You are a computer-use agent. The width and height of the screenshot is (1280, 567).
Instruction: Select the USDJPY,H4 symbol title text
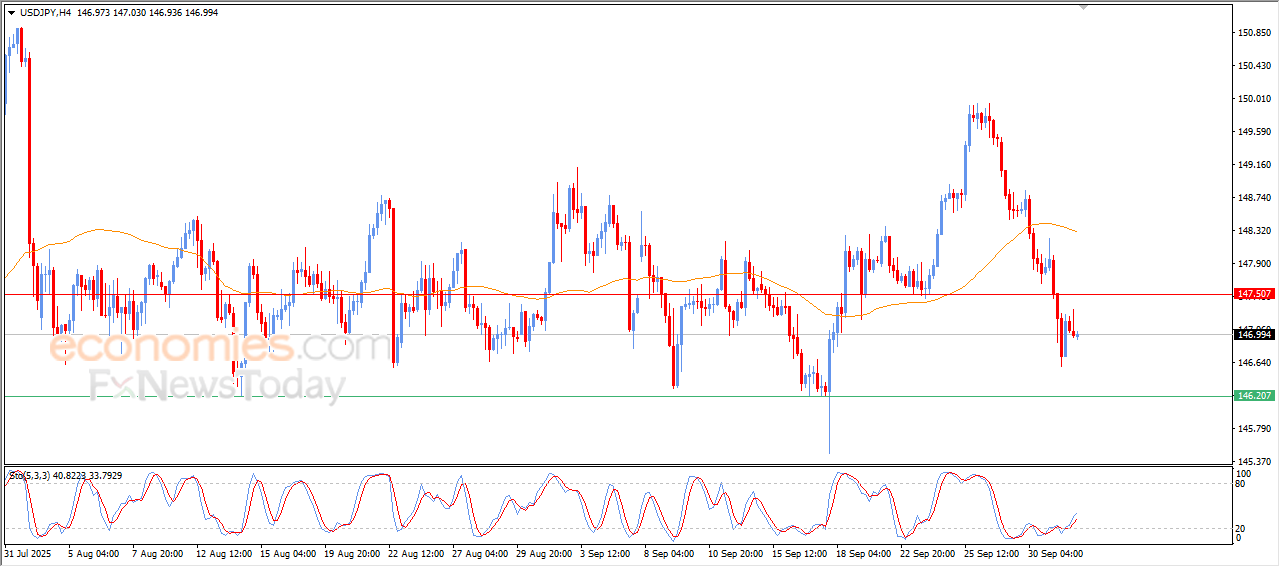click(x=44, y=12)
